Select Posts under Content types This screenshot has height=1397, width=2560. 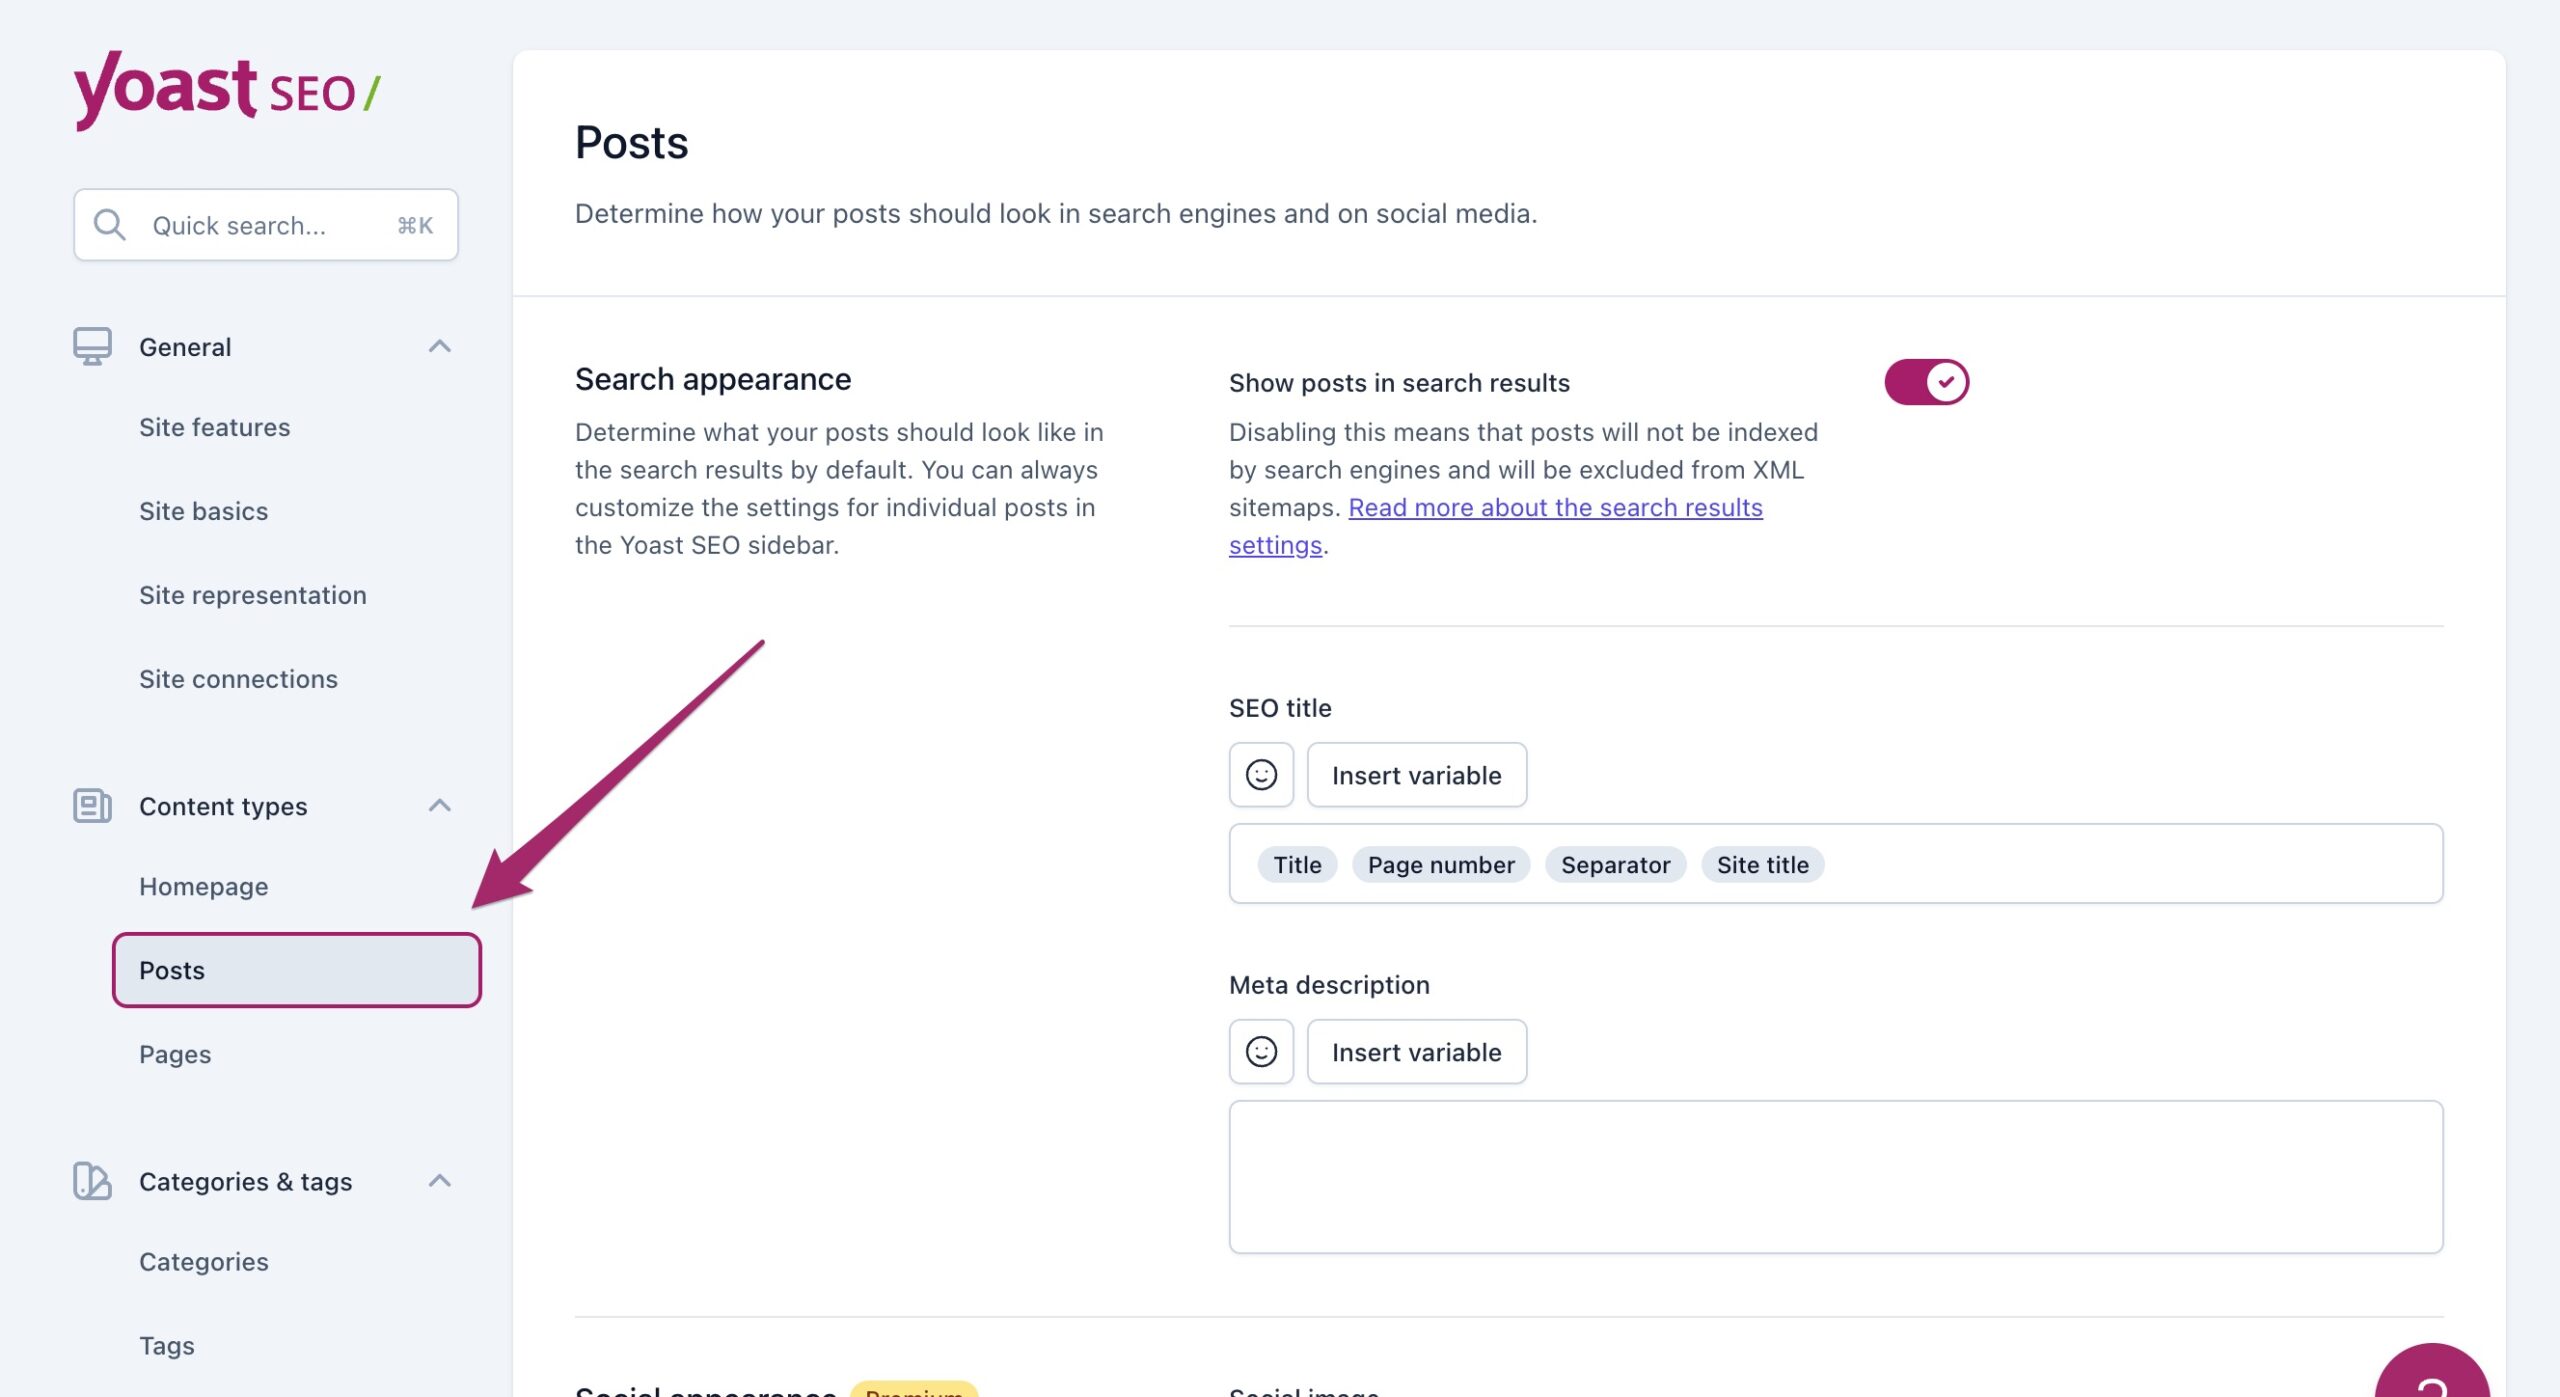(x=296, y=970)
